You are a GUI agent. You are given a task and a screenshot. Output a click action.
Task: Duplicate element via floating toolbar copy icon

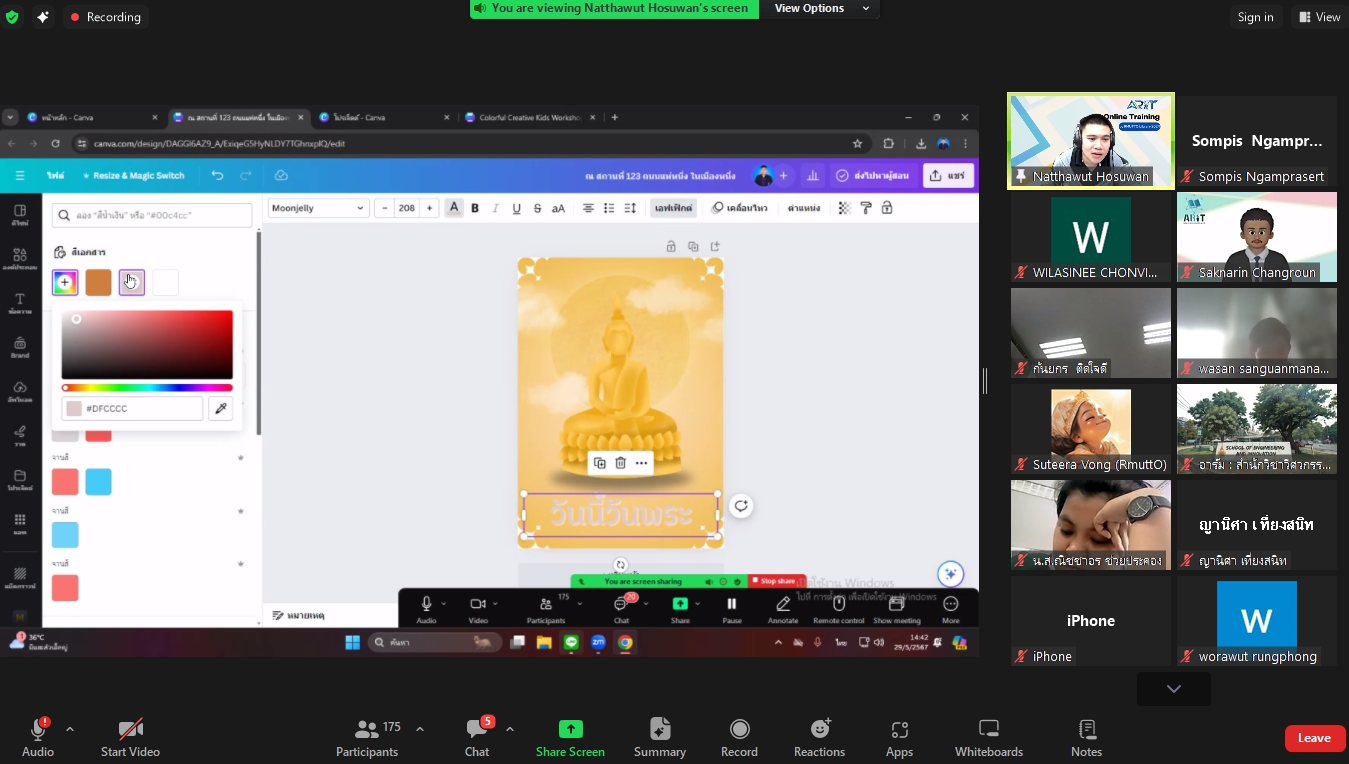(x=599, y=463)
